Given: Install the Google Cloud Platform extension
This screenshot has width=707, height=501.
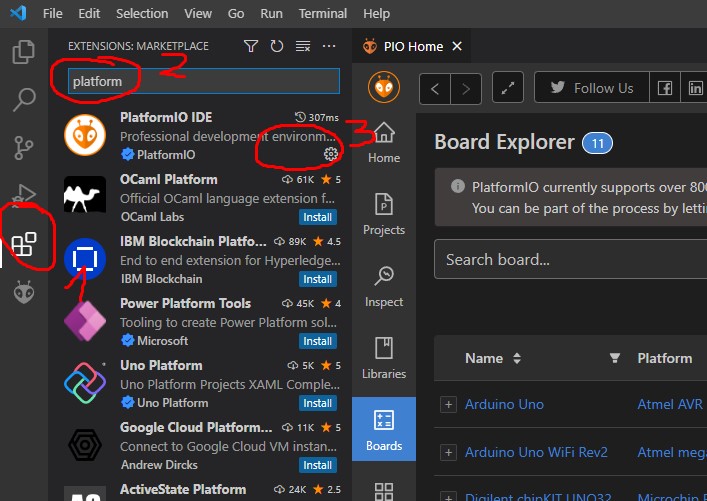Looking at the screenshot, I should 317,465.
